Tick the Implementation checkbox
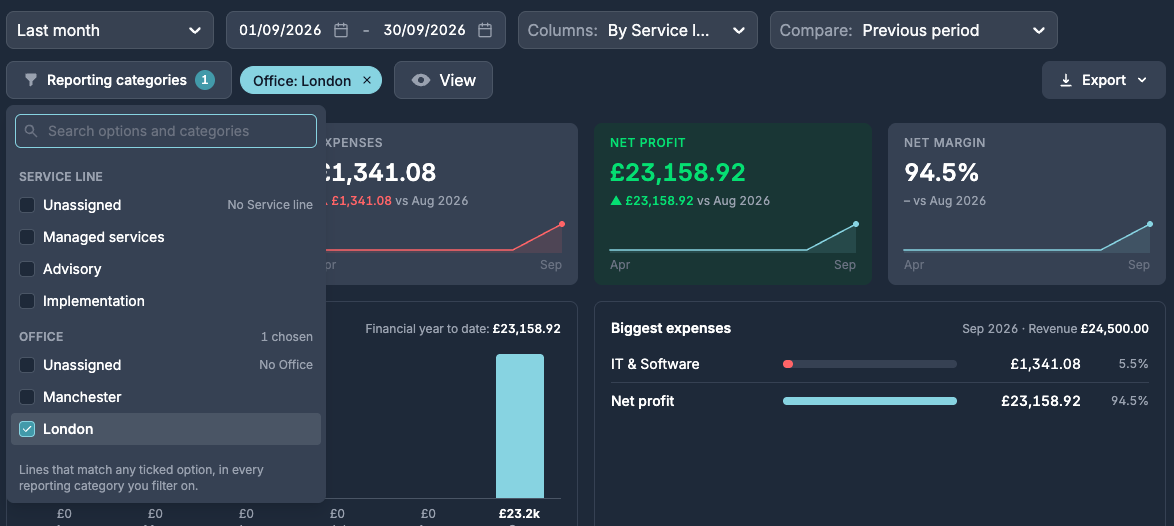Viewport: 1174px width, 526px height. 27,302
